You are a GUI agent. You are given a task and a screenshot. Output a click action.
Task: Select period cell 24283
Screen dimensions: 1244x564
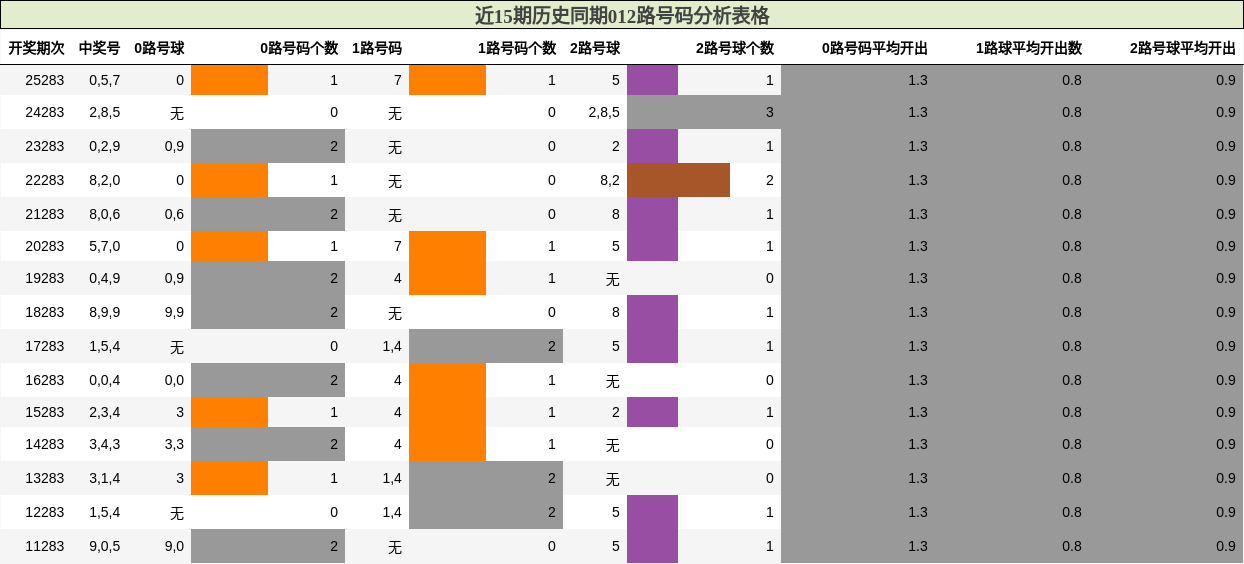pos(45,112)
